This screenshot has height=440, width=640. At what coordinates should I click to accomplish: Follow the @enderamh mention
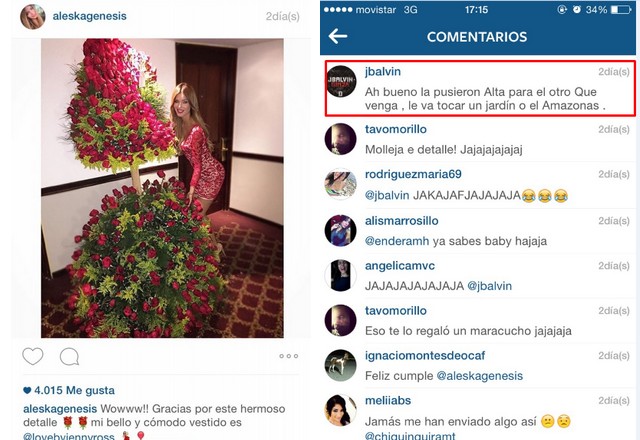397,241
